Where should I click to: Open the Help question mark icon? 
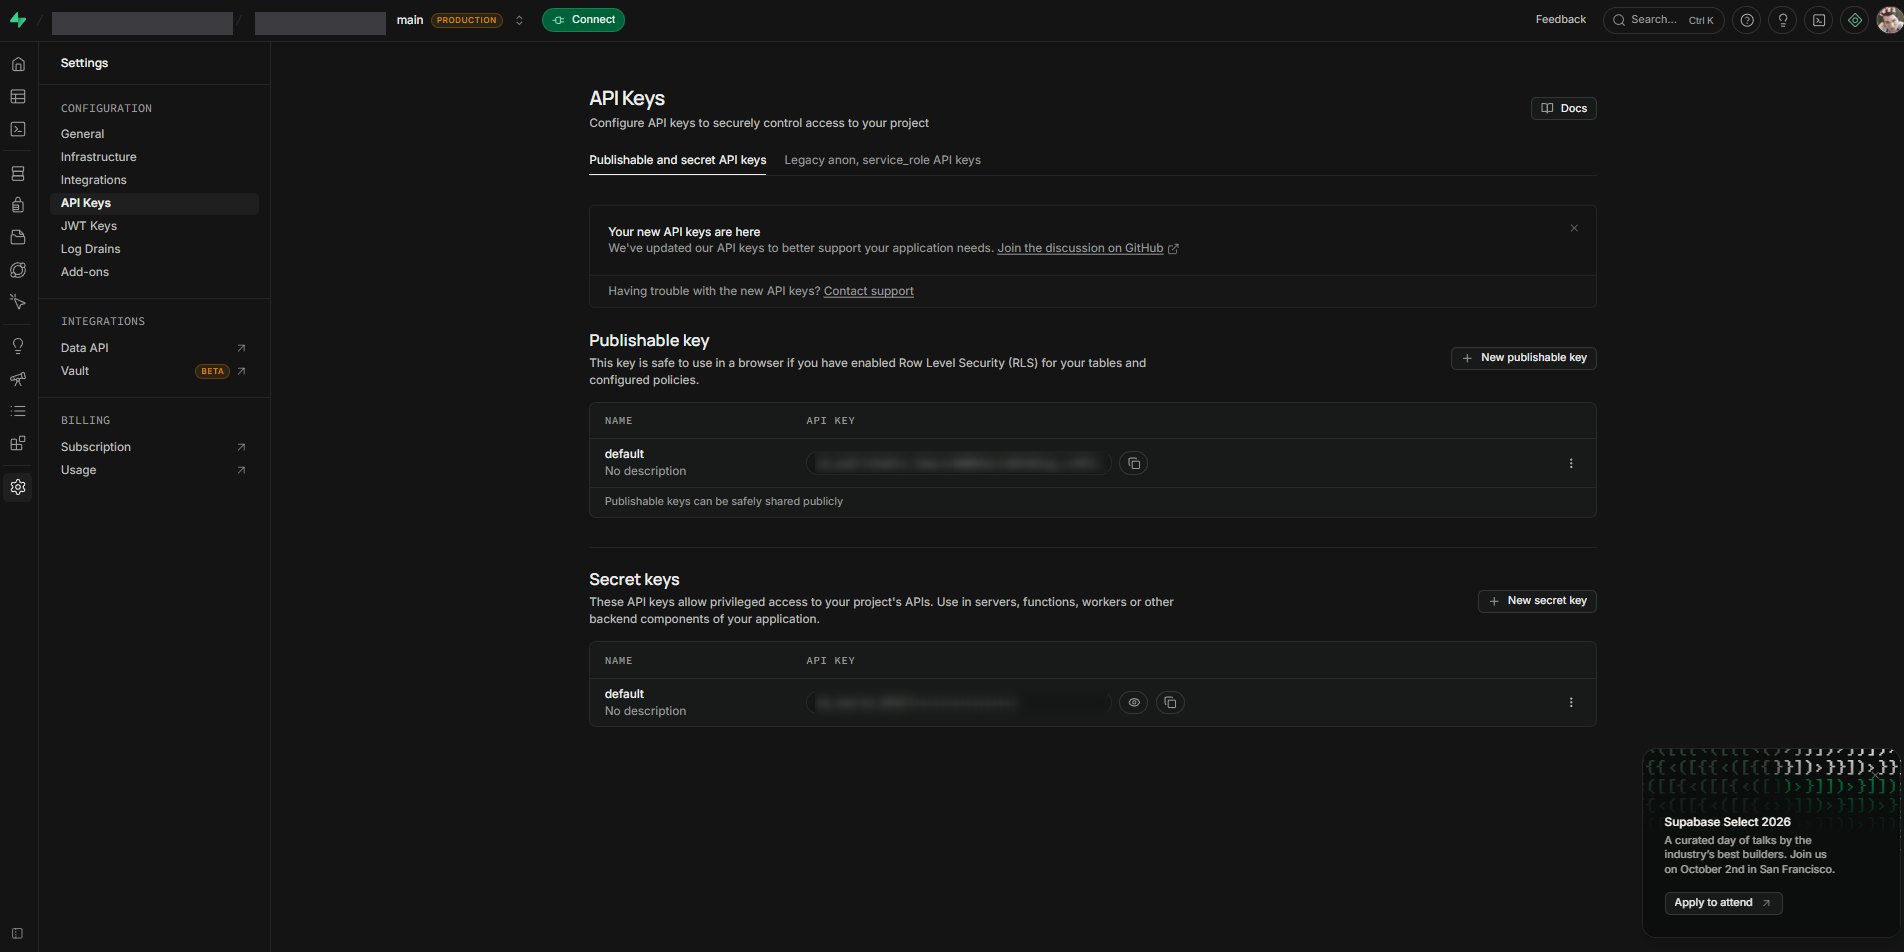pos(1746,20)
